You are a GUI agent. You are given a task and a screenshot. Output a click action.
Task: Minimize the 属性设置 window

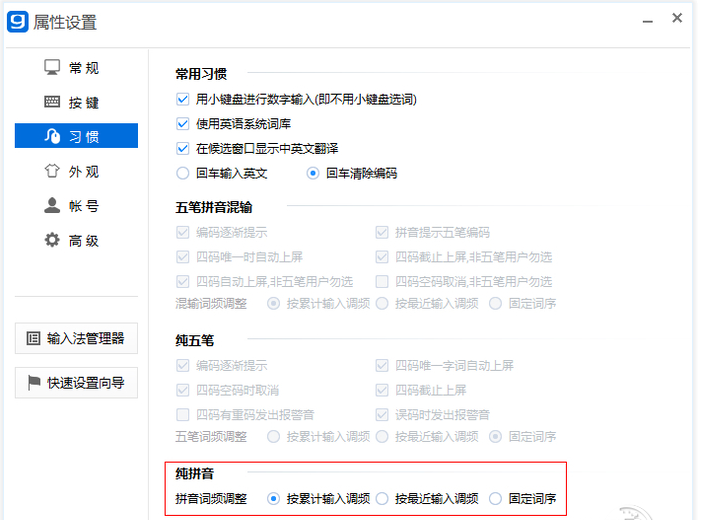tap(648, 21)
